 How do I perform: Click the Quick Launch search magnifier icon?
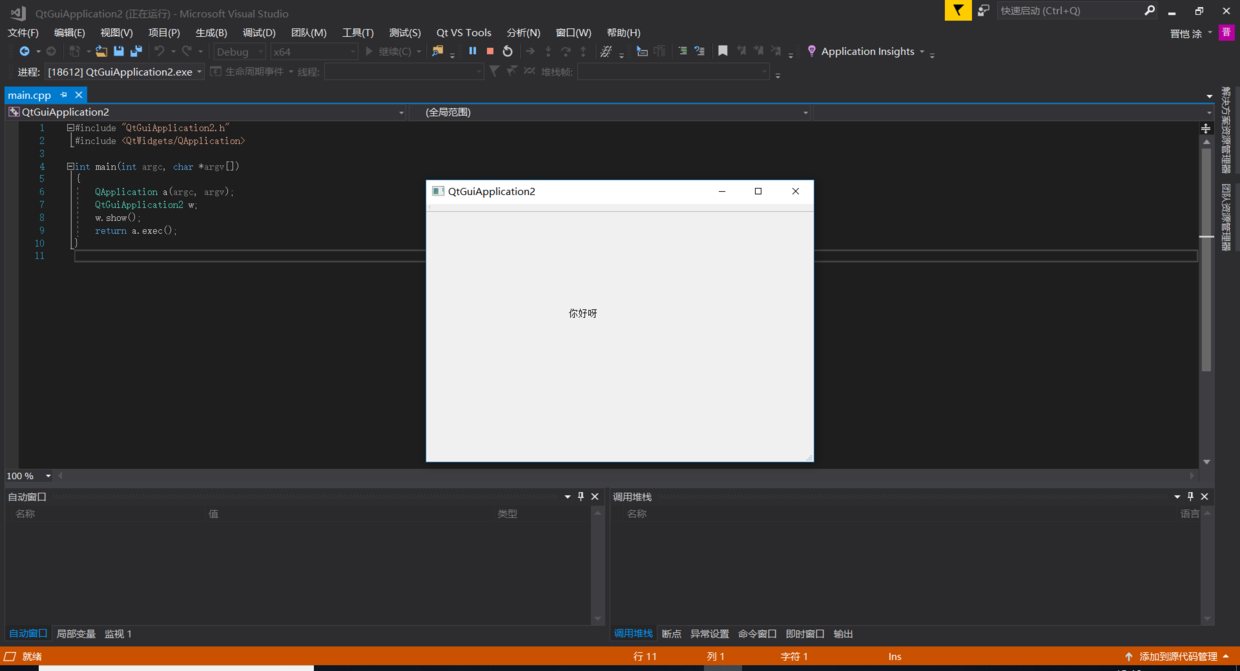coord(1149,10)
